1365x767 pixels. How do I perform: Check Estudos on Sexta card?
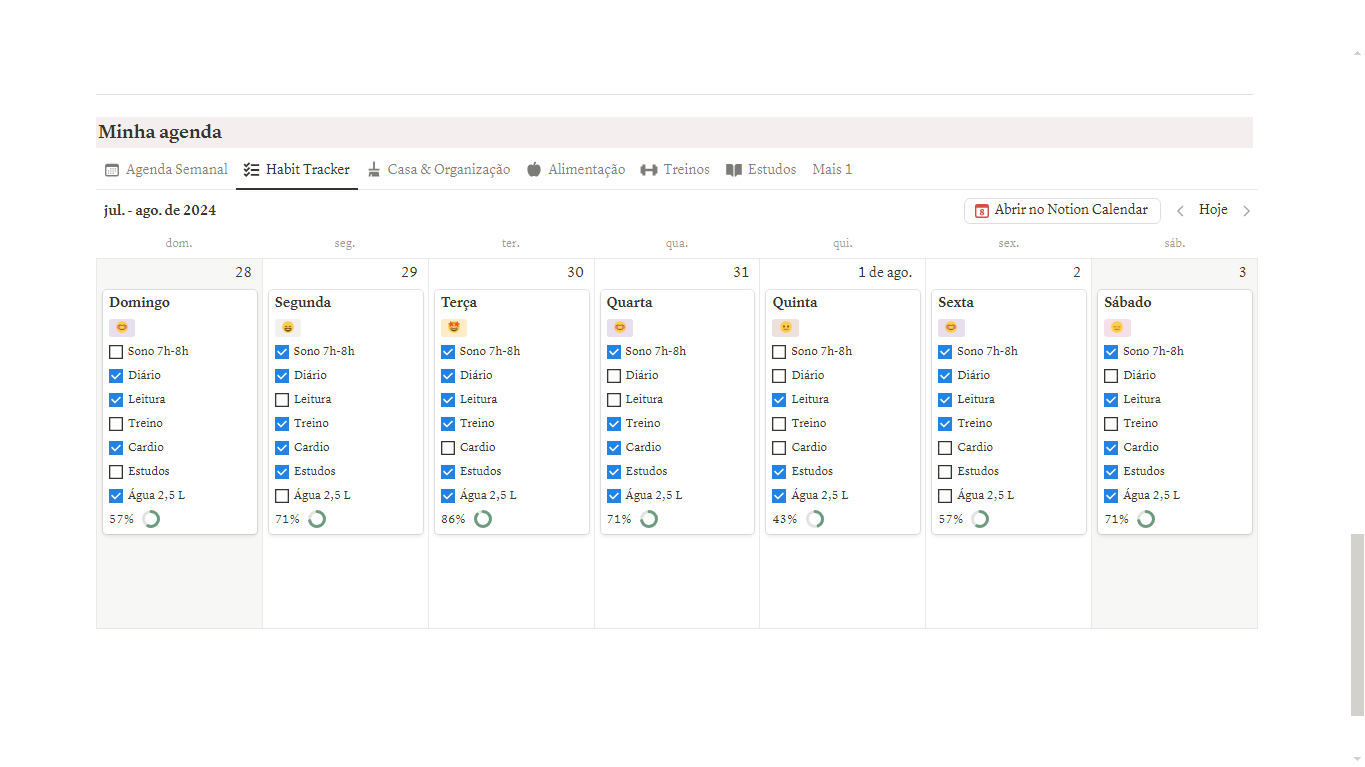(945, 472)
